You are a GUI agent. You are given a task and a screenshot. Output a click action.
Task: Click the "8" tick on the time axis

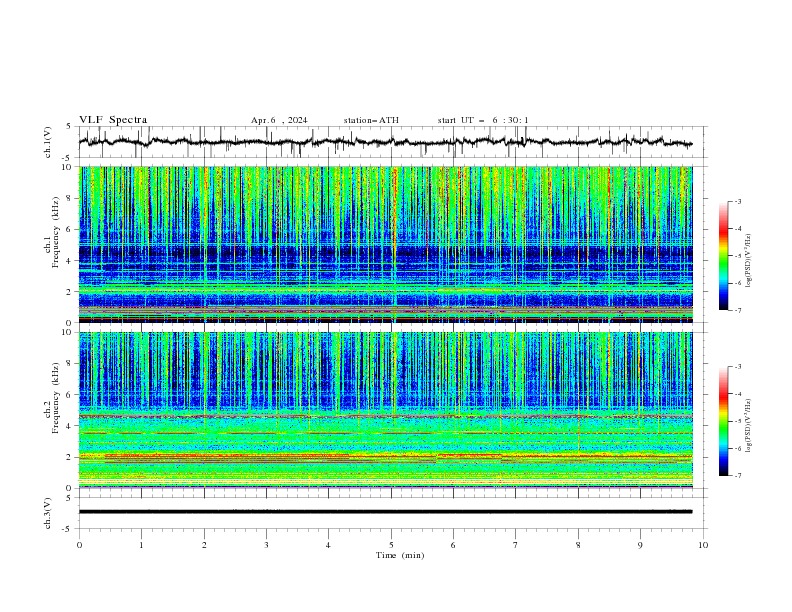(x=578, y=545)
